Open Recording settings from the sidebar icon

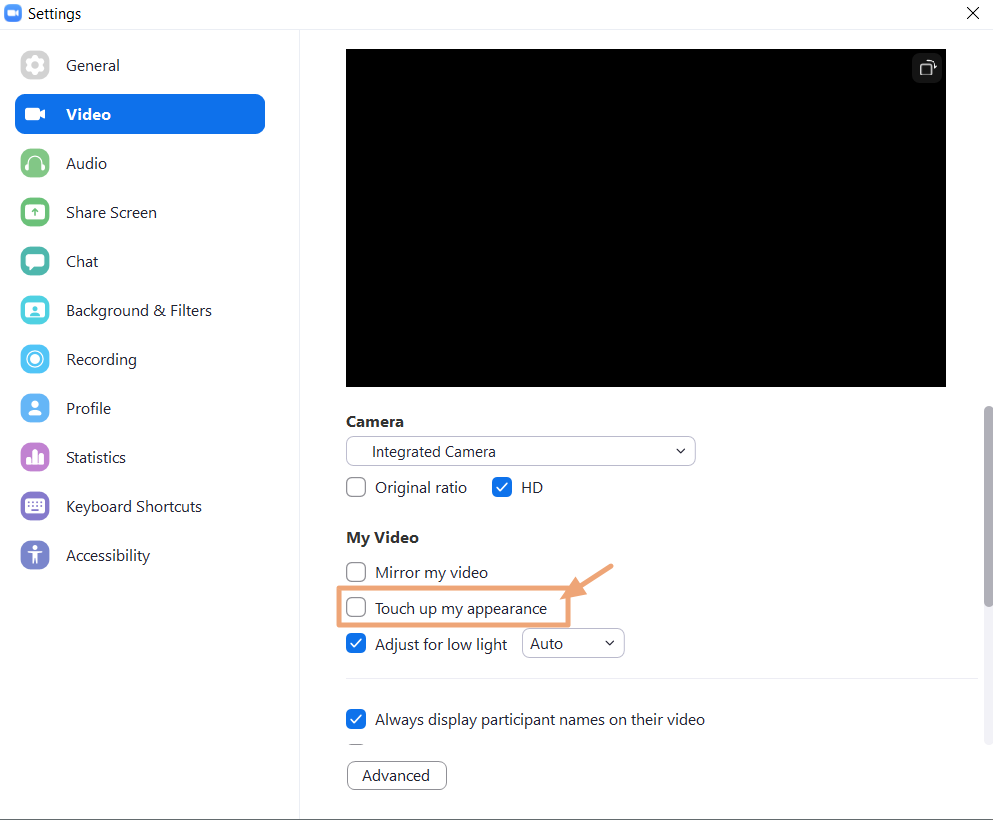35,359
